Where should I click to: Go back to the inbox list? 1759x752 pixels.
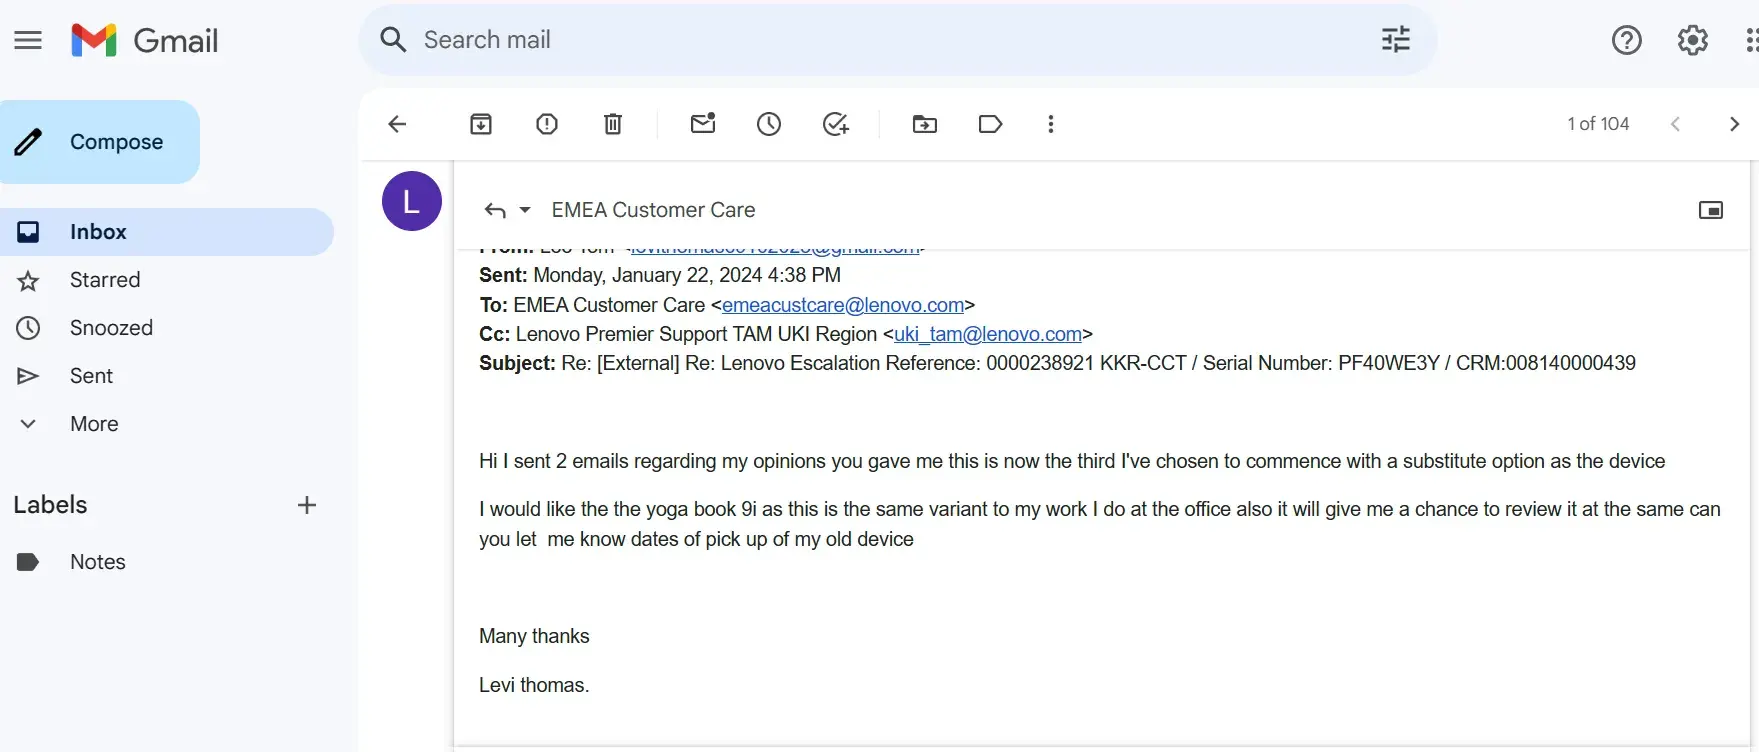[397, 124]
